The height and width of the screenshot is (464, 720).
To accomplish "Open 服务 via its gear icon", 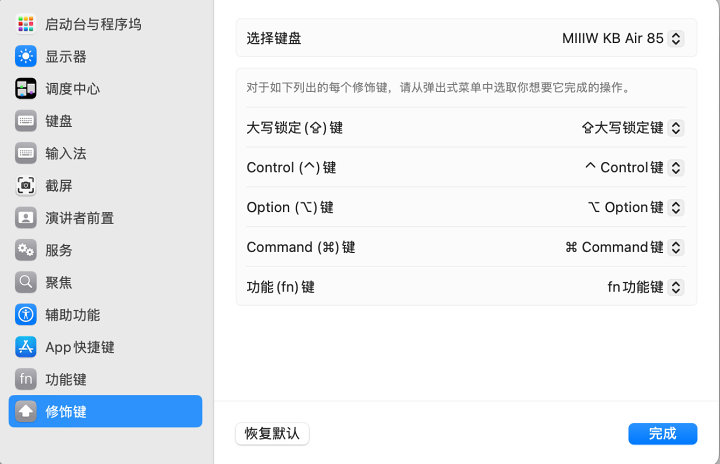I will 26,250.
